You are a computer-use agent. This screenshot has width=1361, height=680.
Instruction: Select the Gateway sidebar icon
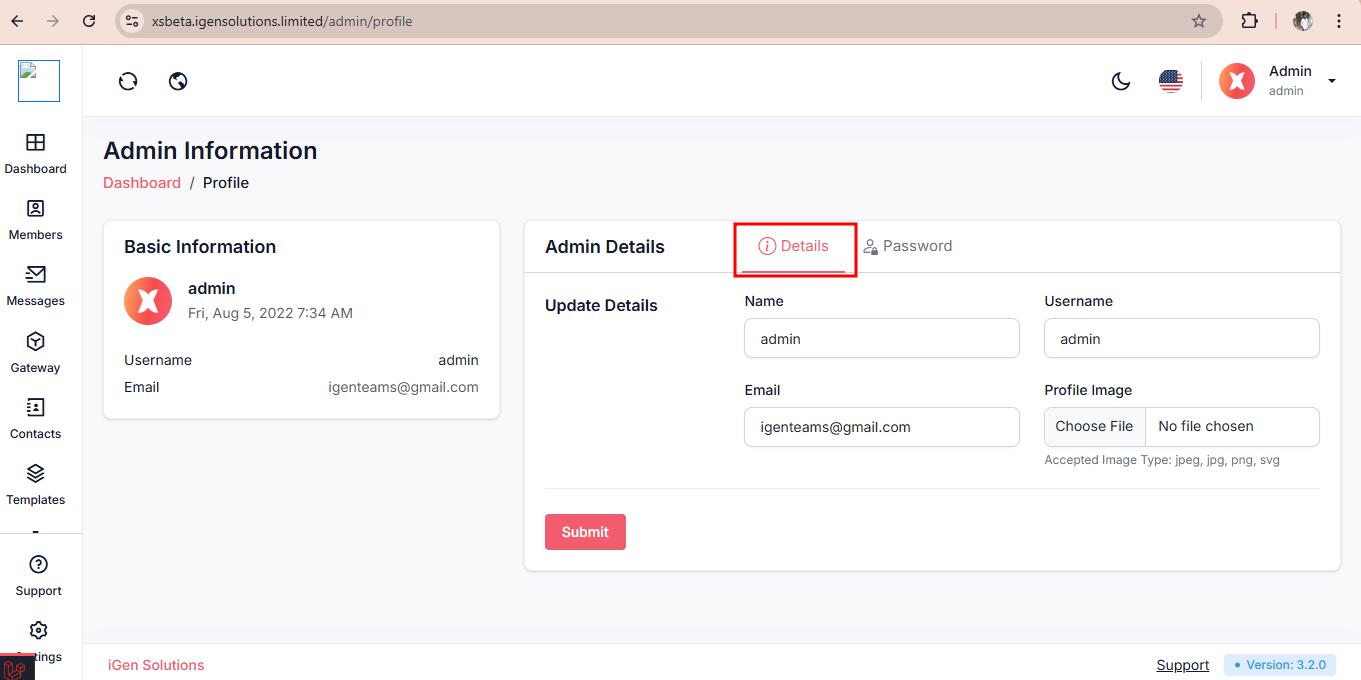pos(35,342)
